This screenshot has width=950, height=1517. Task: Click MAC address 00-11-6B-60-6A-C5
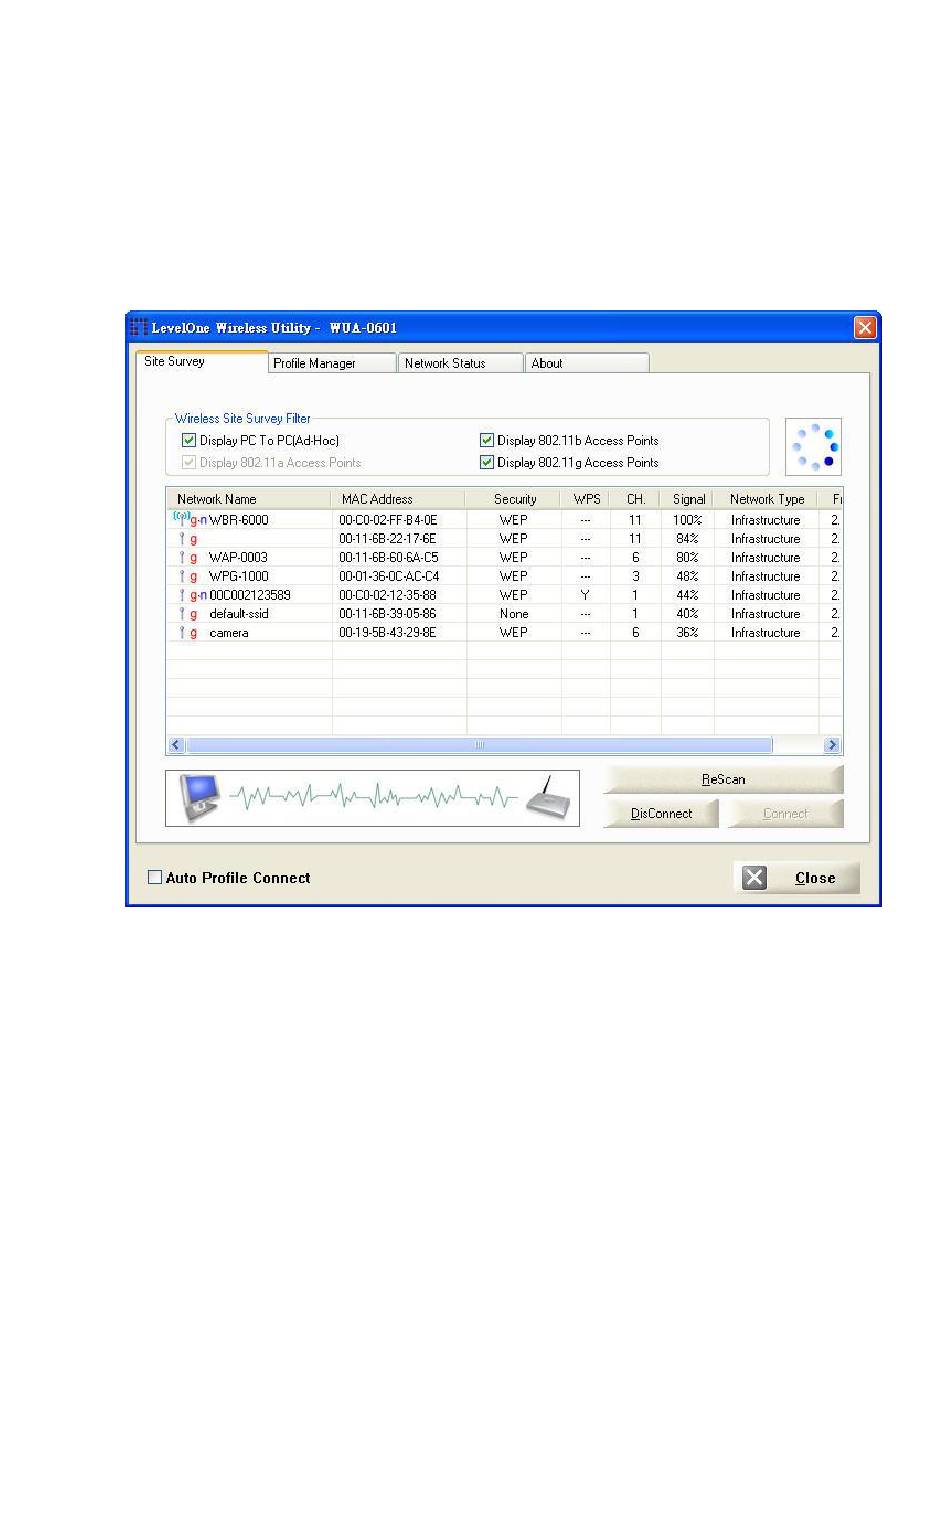tap(388, 557)
